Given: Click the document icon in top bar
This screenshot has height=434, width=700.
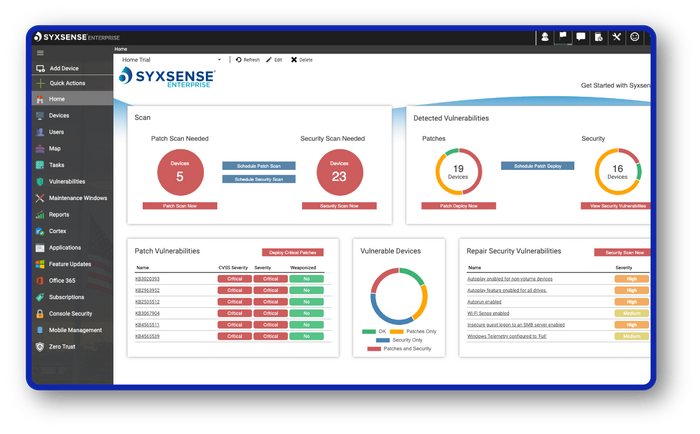Looking at the screenshot, I should [599, 37].
